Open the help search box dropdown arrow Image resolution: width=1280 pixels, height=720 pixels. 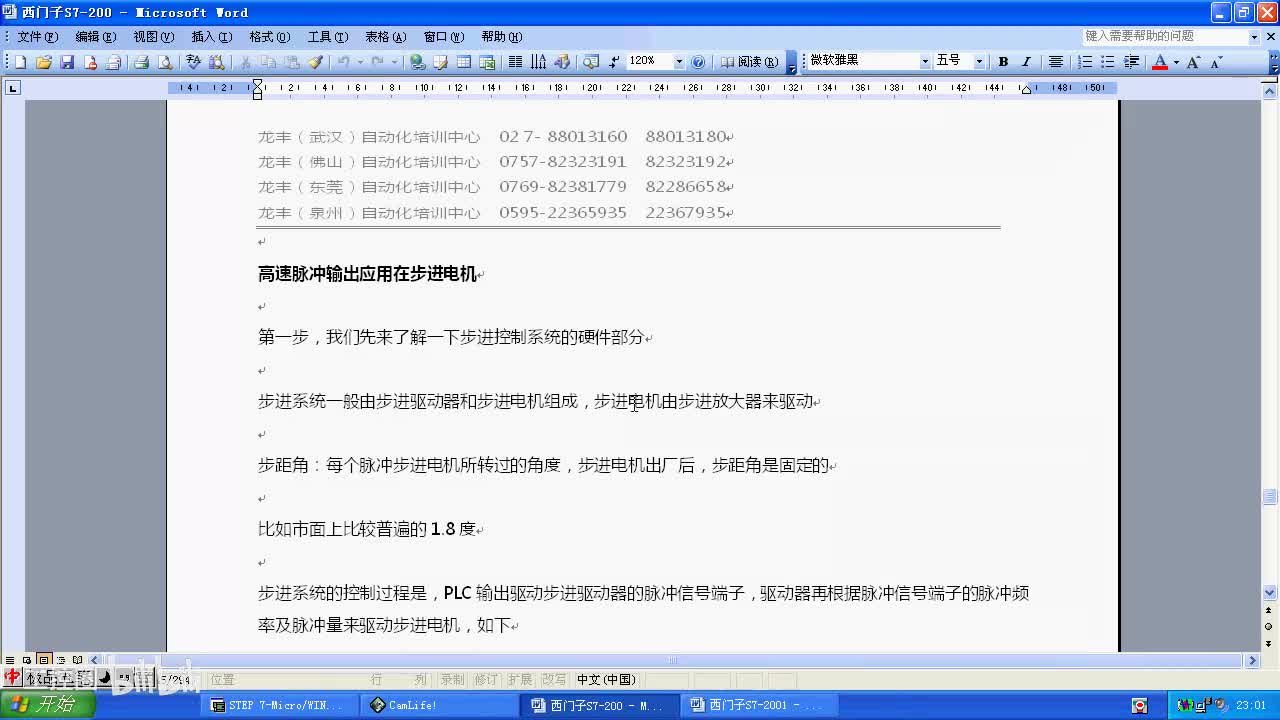click(x=1254, y=36)
